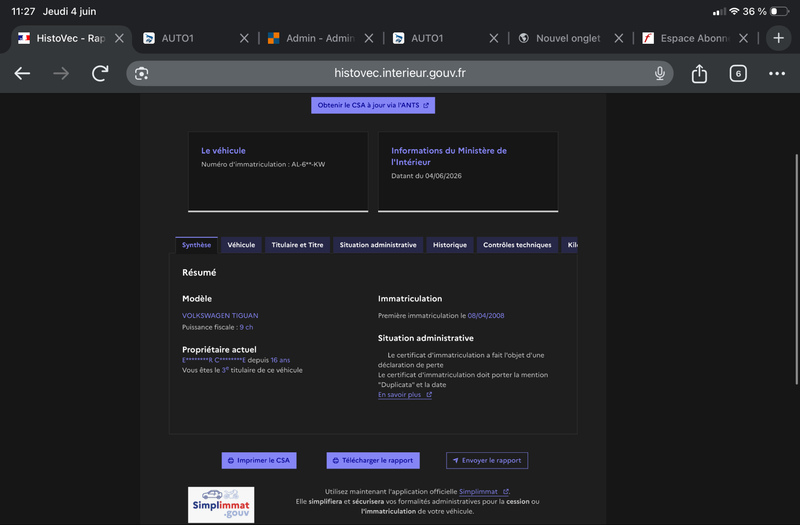Click the 08/04/2008 registration date

point(486,315)
